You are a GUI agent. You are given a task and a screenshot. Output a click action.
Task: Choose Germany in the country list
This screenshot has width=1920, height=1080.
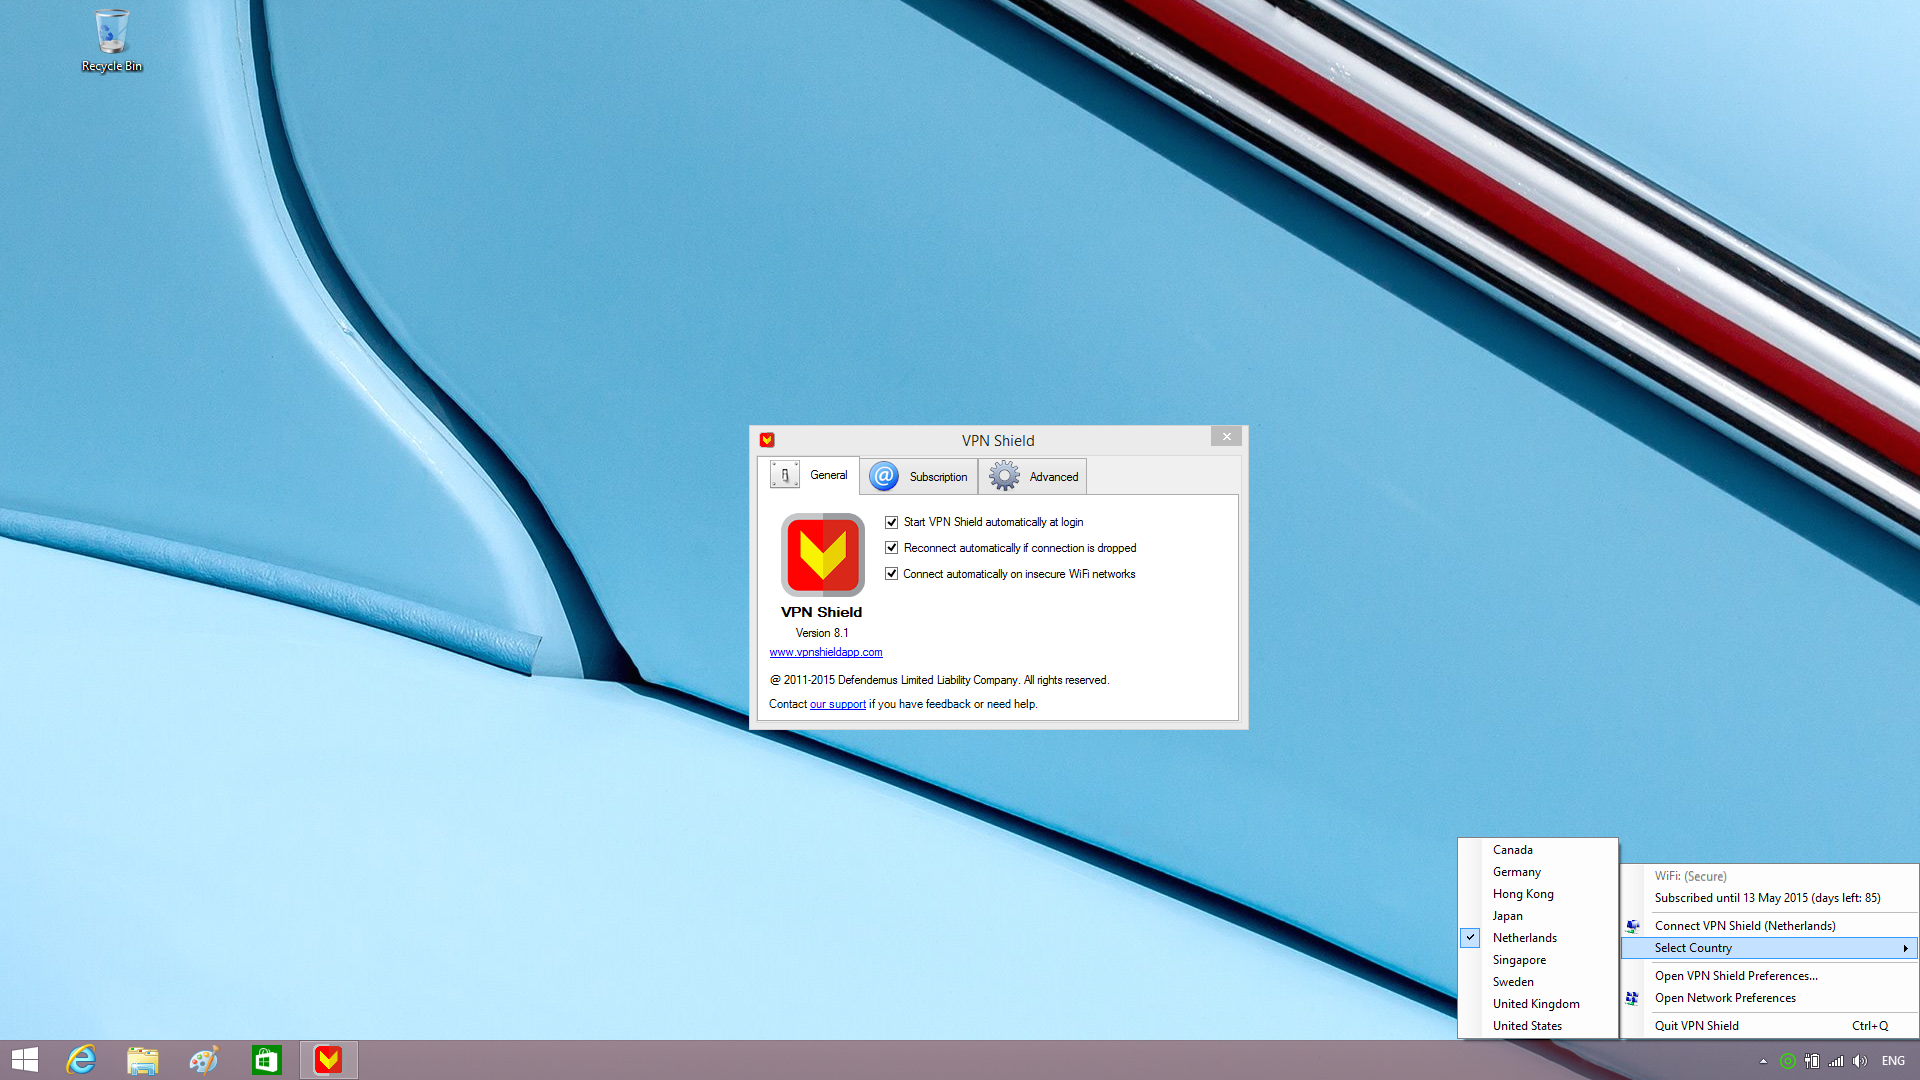[x=1516, y=872]
